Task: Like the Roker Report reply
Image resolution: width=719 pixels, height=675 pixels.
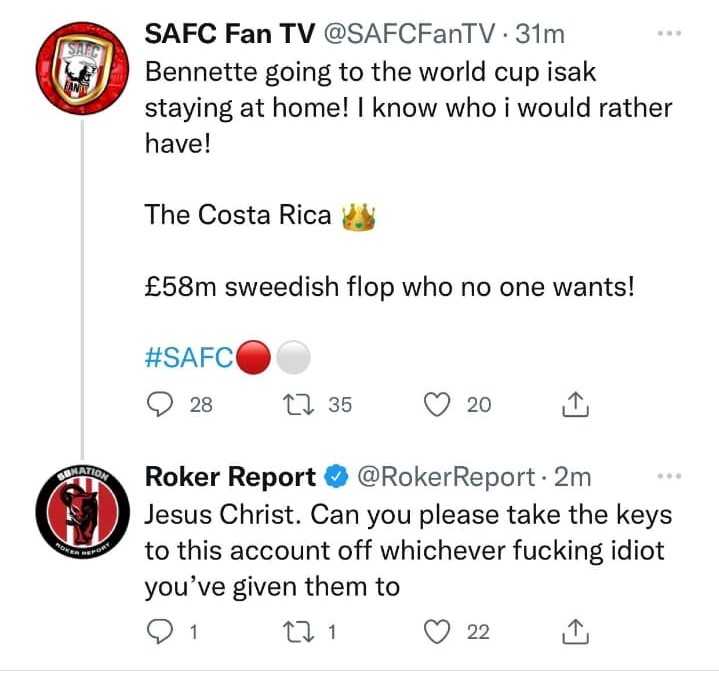Action: pyautogui.click(x=437, y=632)
